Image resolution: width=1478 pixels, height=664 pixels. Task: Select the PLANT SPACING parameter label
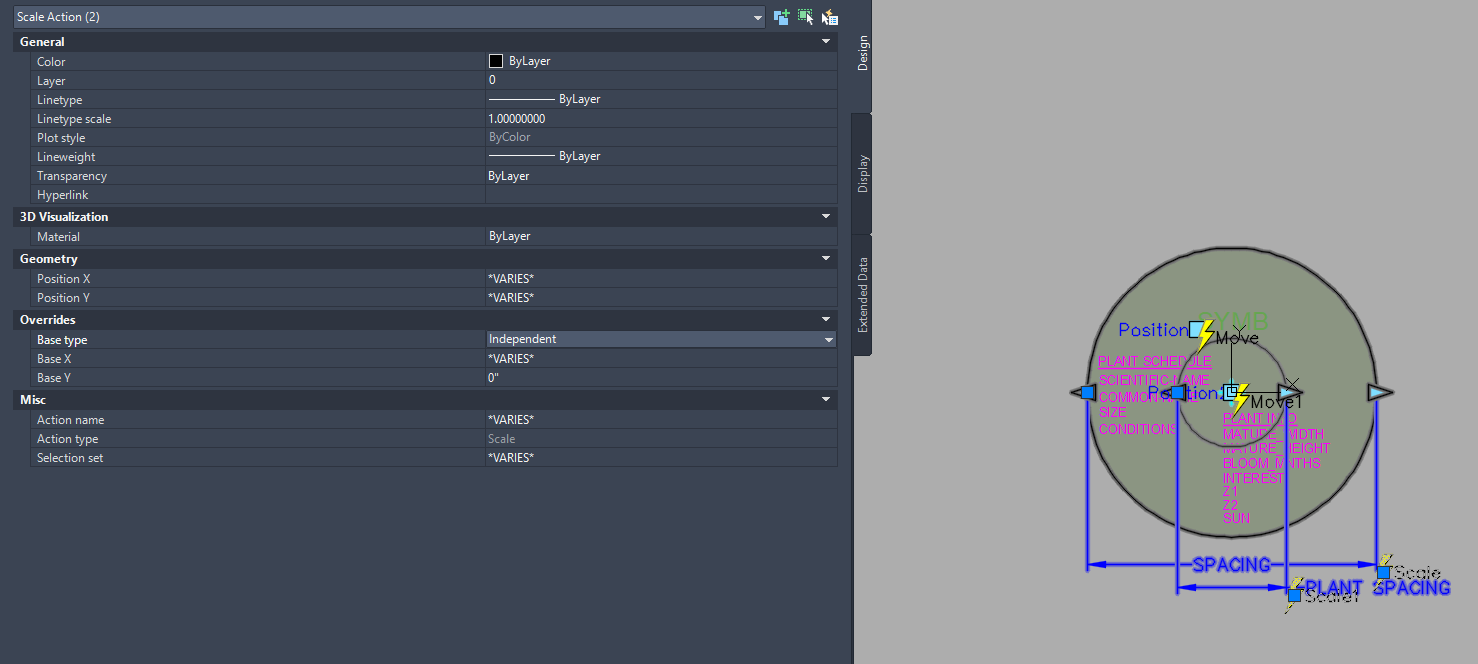click(1378, 588)
